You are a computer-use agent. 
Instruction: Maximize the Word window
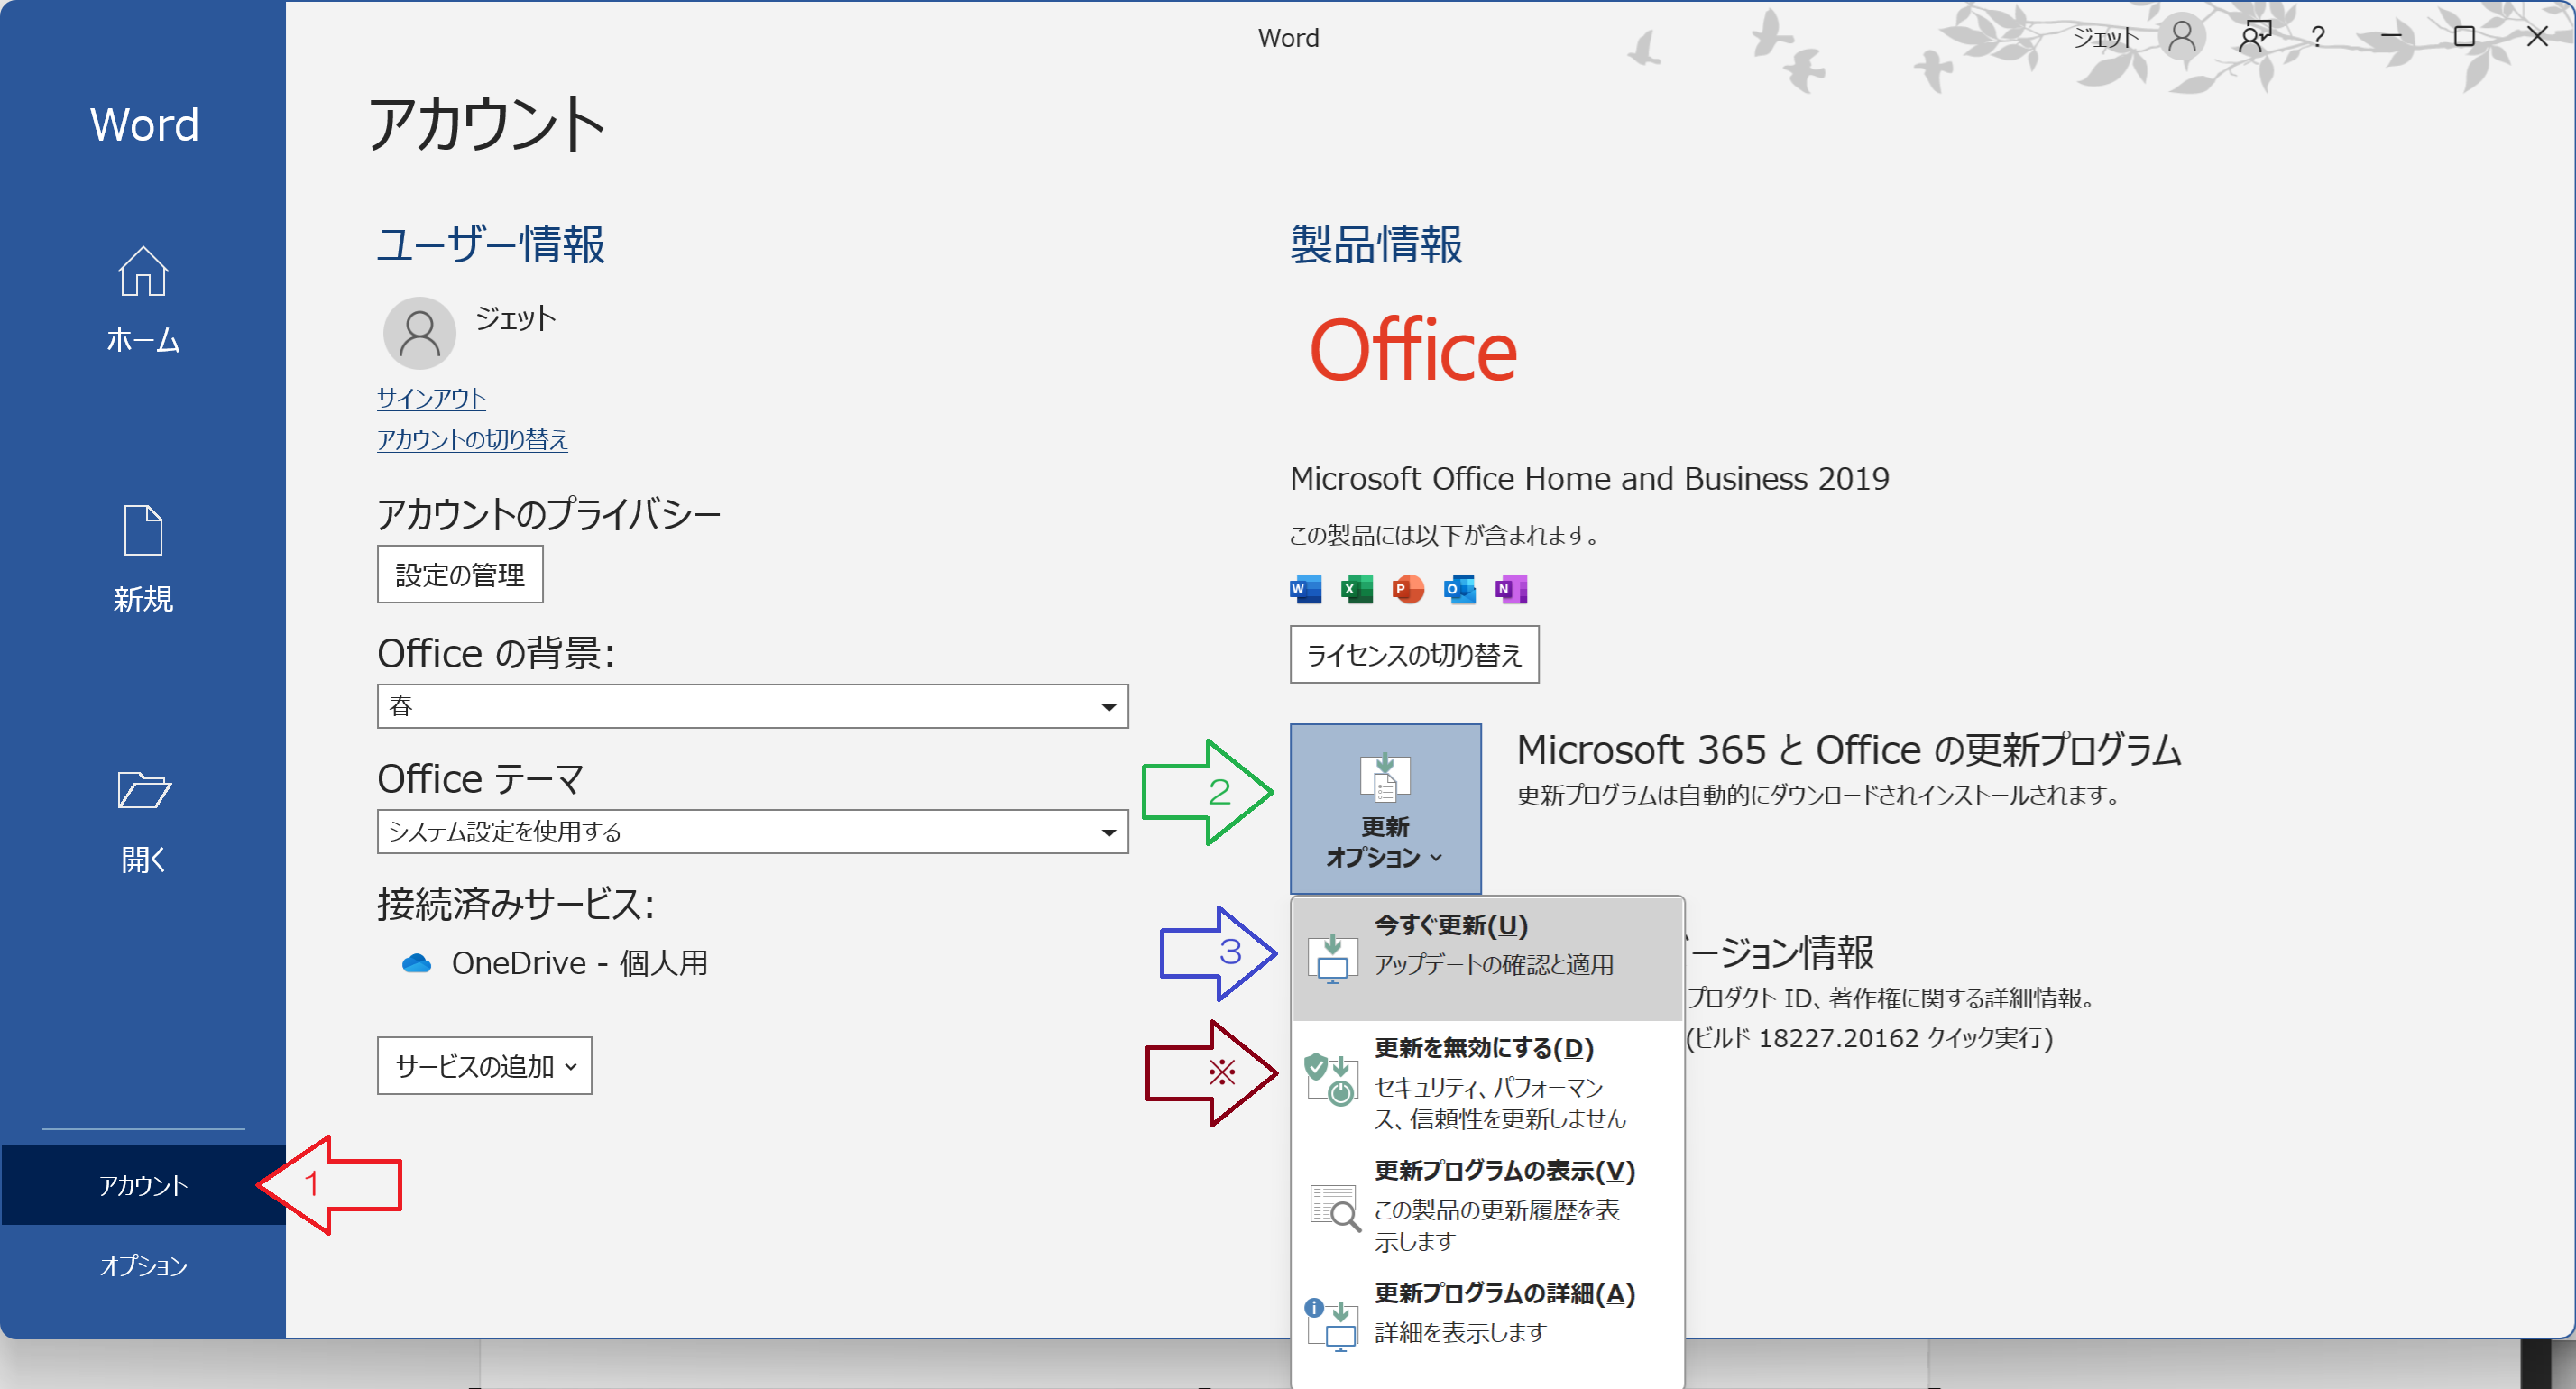pyautogui.click(x=2464, y=37)
